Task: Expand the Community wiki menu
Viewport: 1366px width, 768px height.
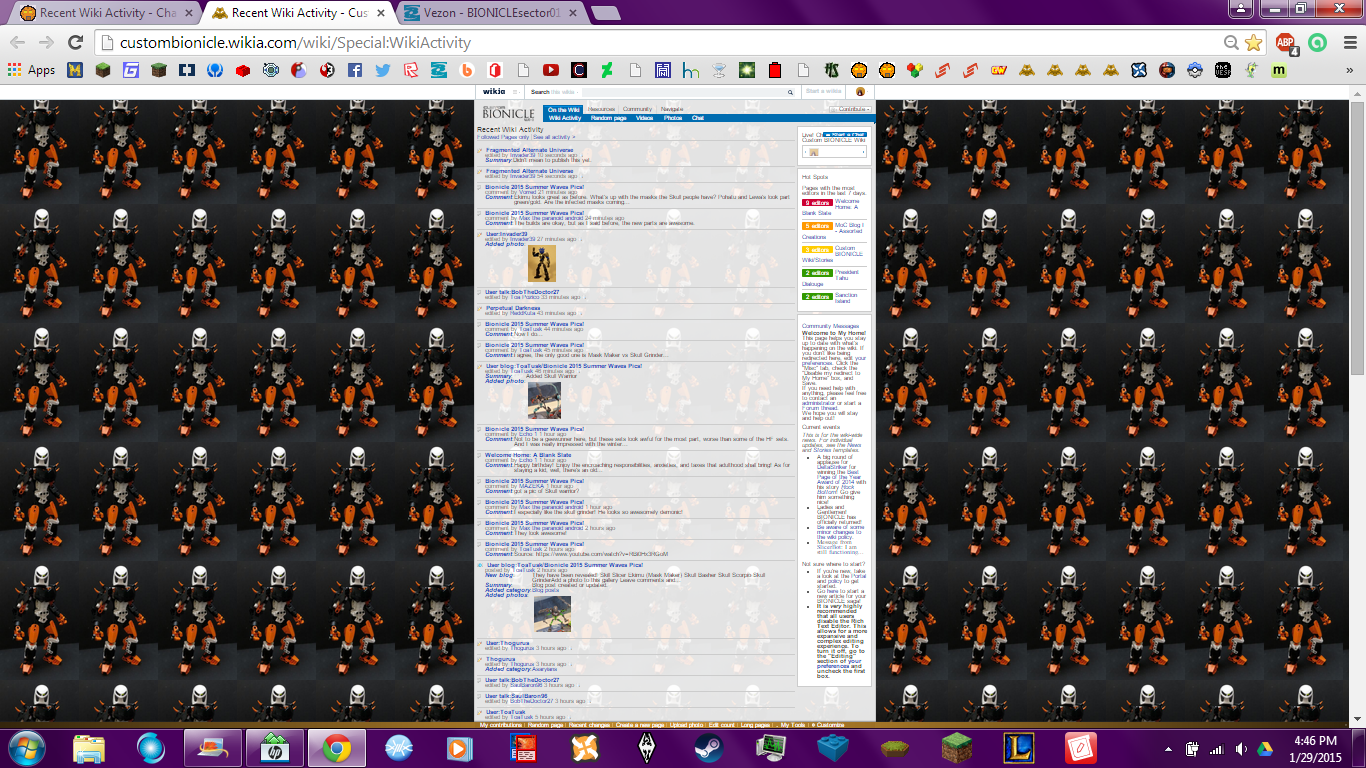Action: click(x=637, y=109)
